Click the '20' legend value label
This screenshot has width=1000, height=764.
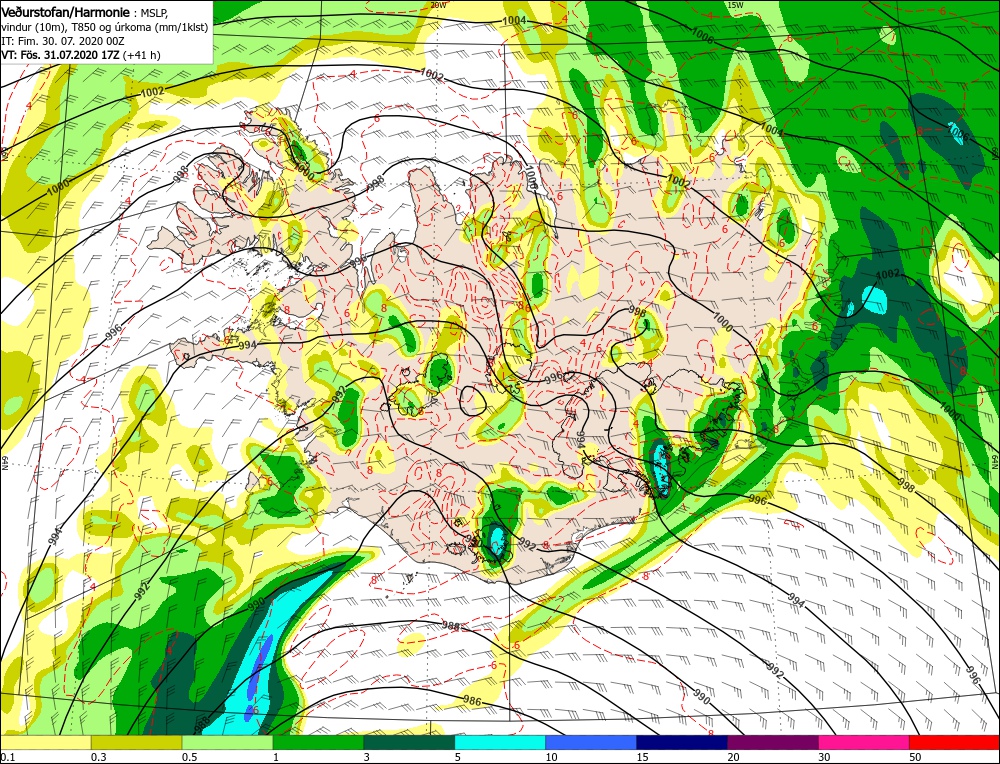(x=733, y=757)
